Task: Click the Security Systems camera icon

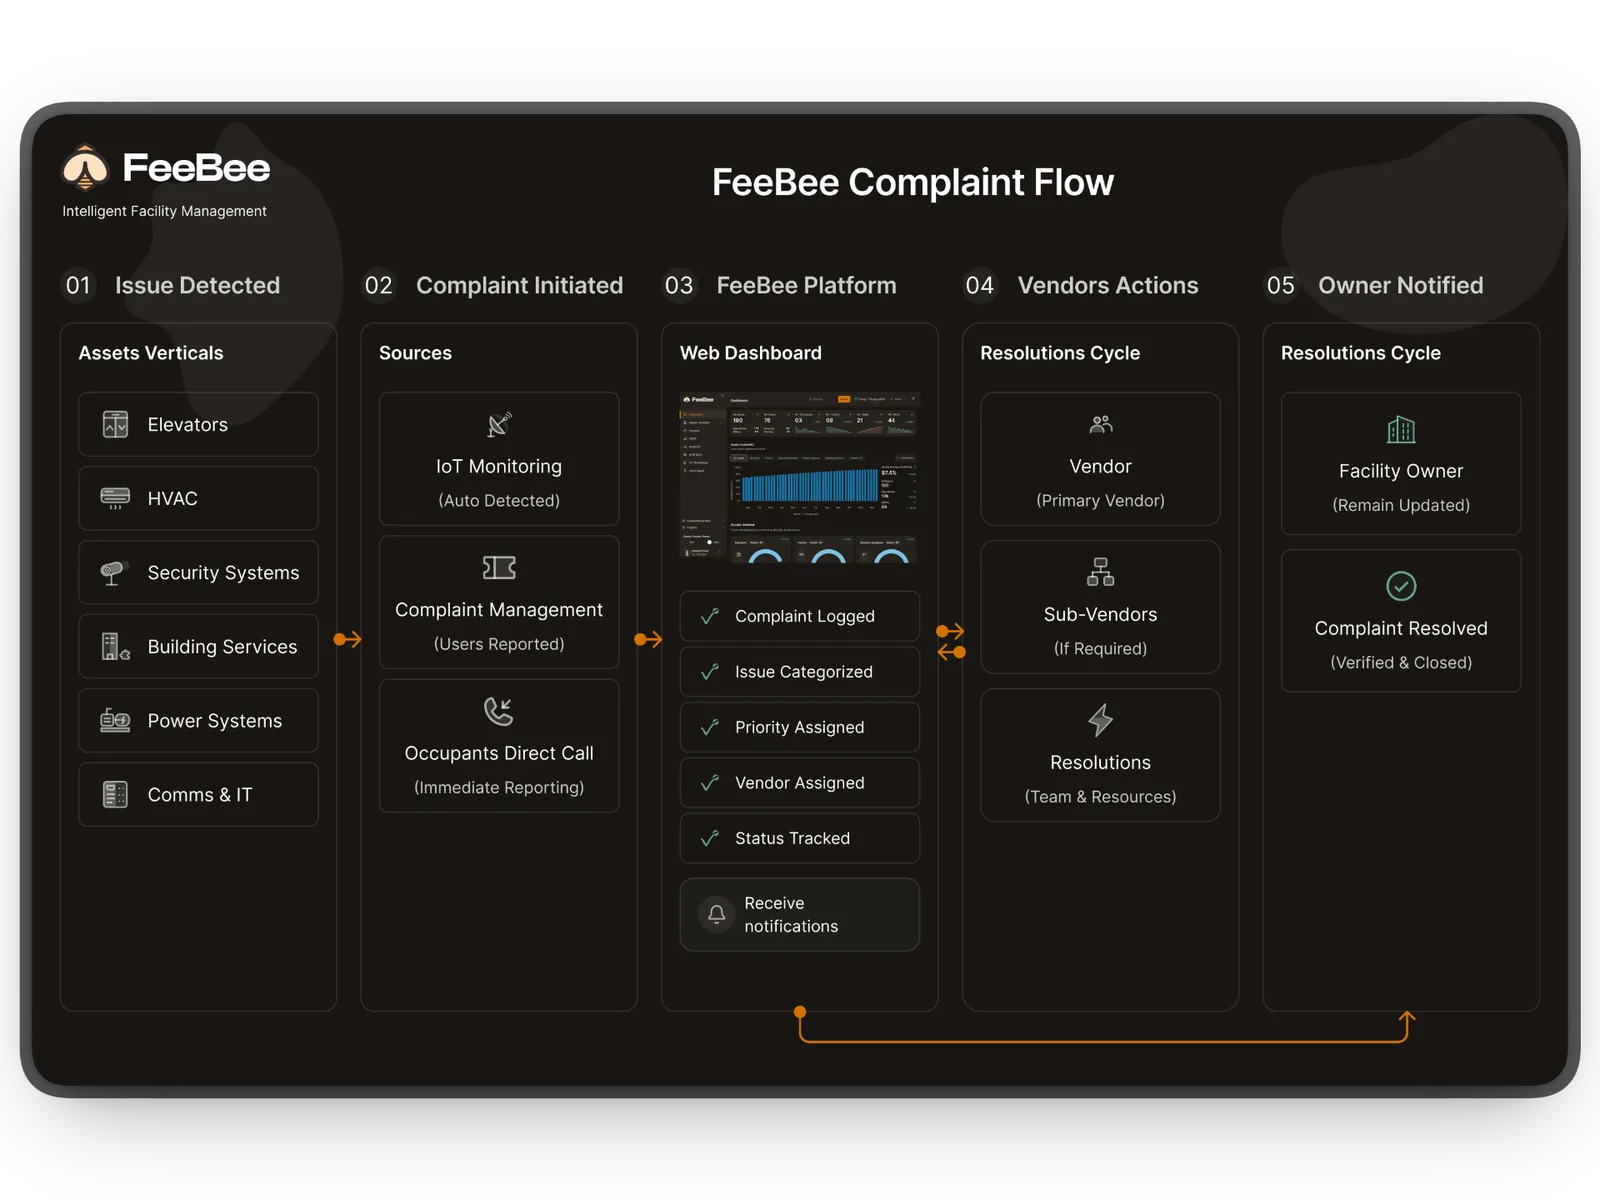Action: pyautogui.click(x=113, y=572)
